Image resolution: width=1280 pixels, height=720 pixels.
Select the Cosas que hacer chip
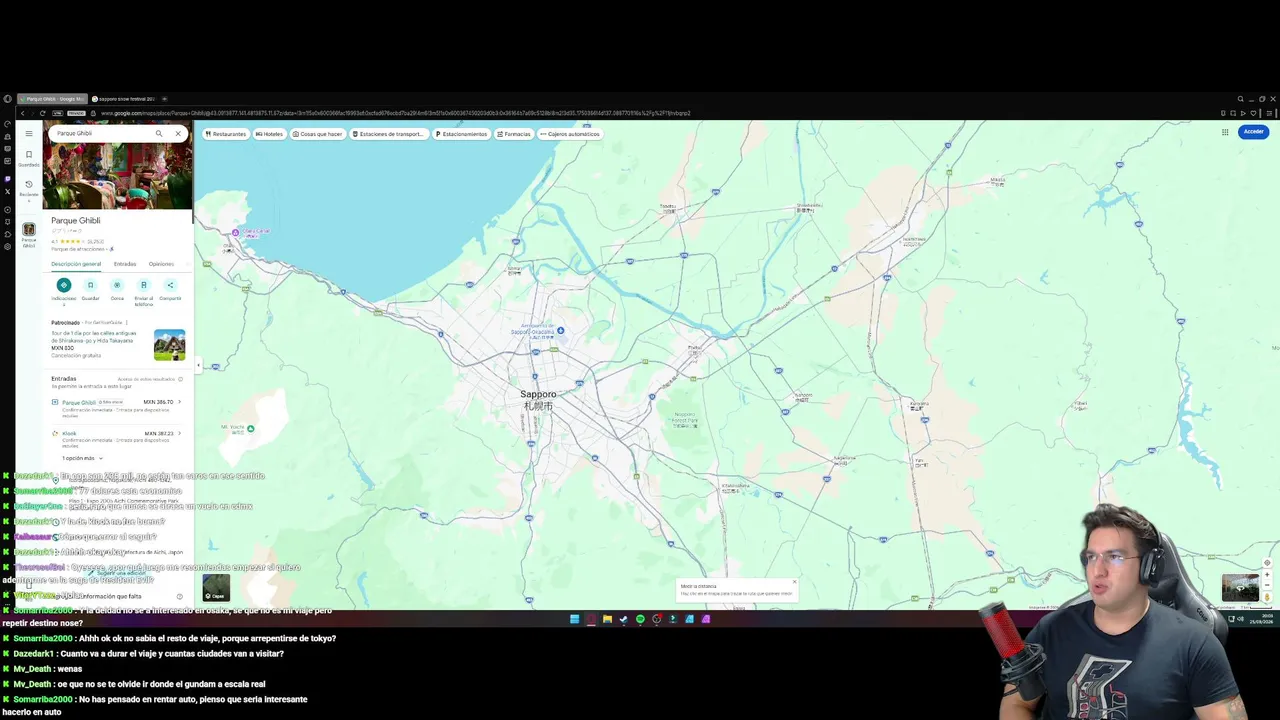tap(317, 134)
